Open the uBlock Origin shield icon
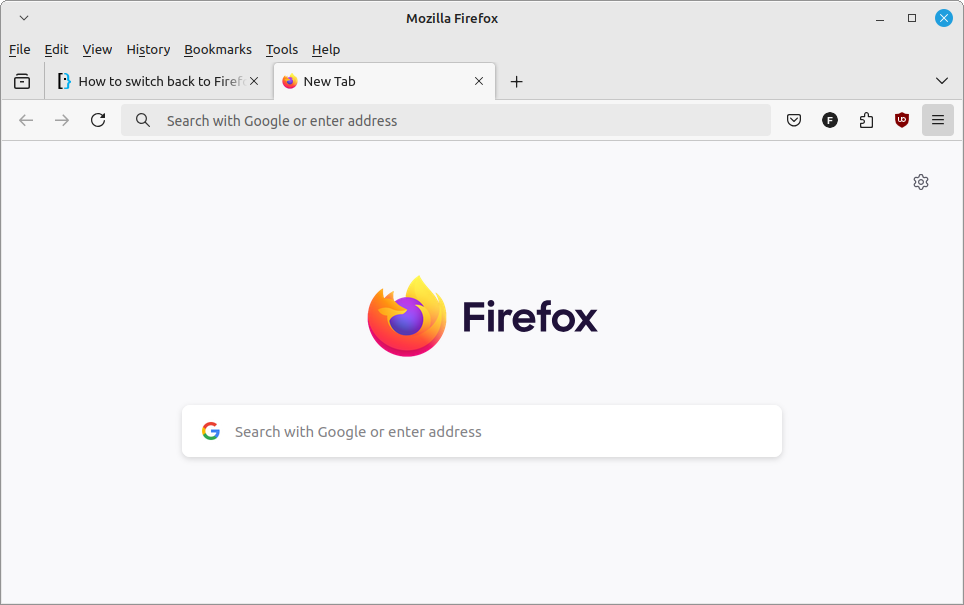Screen dimensions: 964x605 (x=902, y=120)
